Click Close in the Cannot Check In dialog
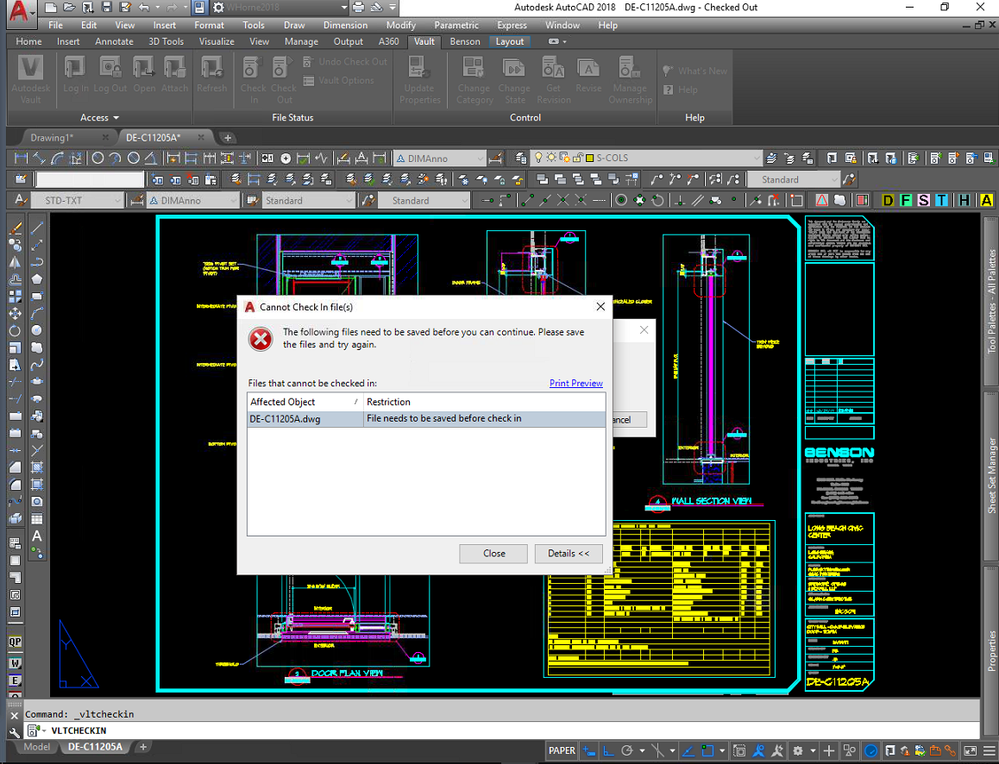 [x=493, y=553]
